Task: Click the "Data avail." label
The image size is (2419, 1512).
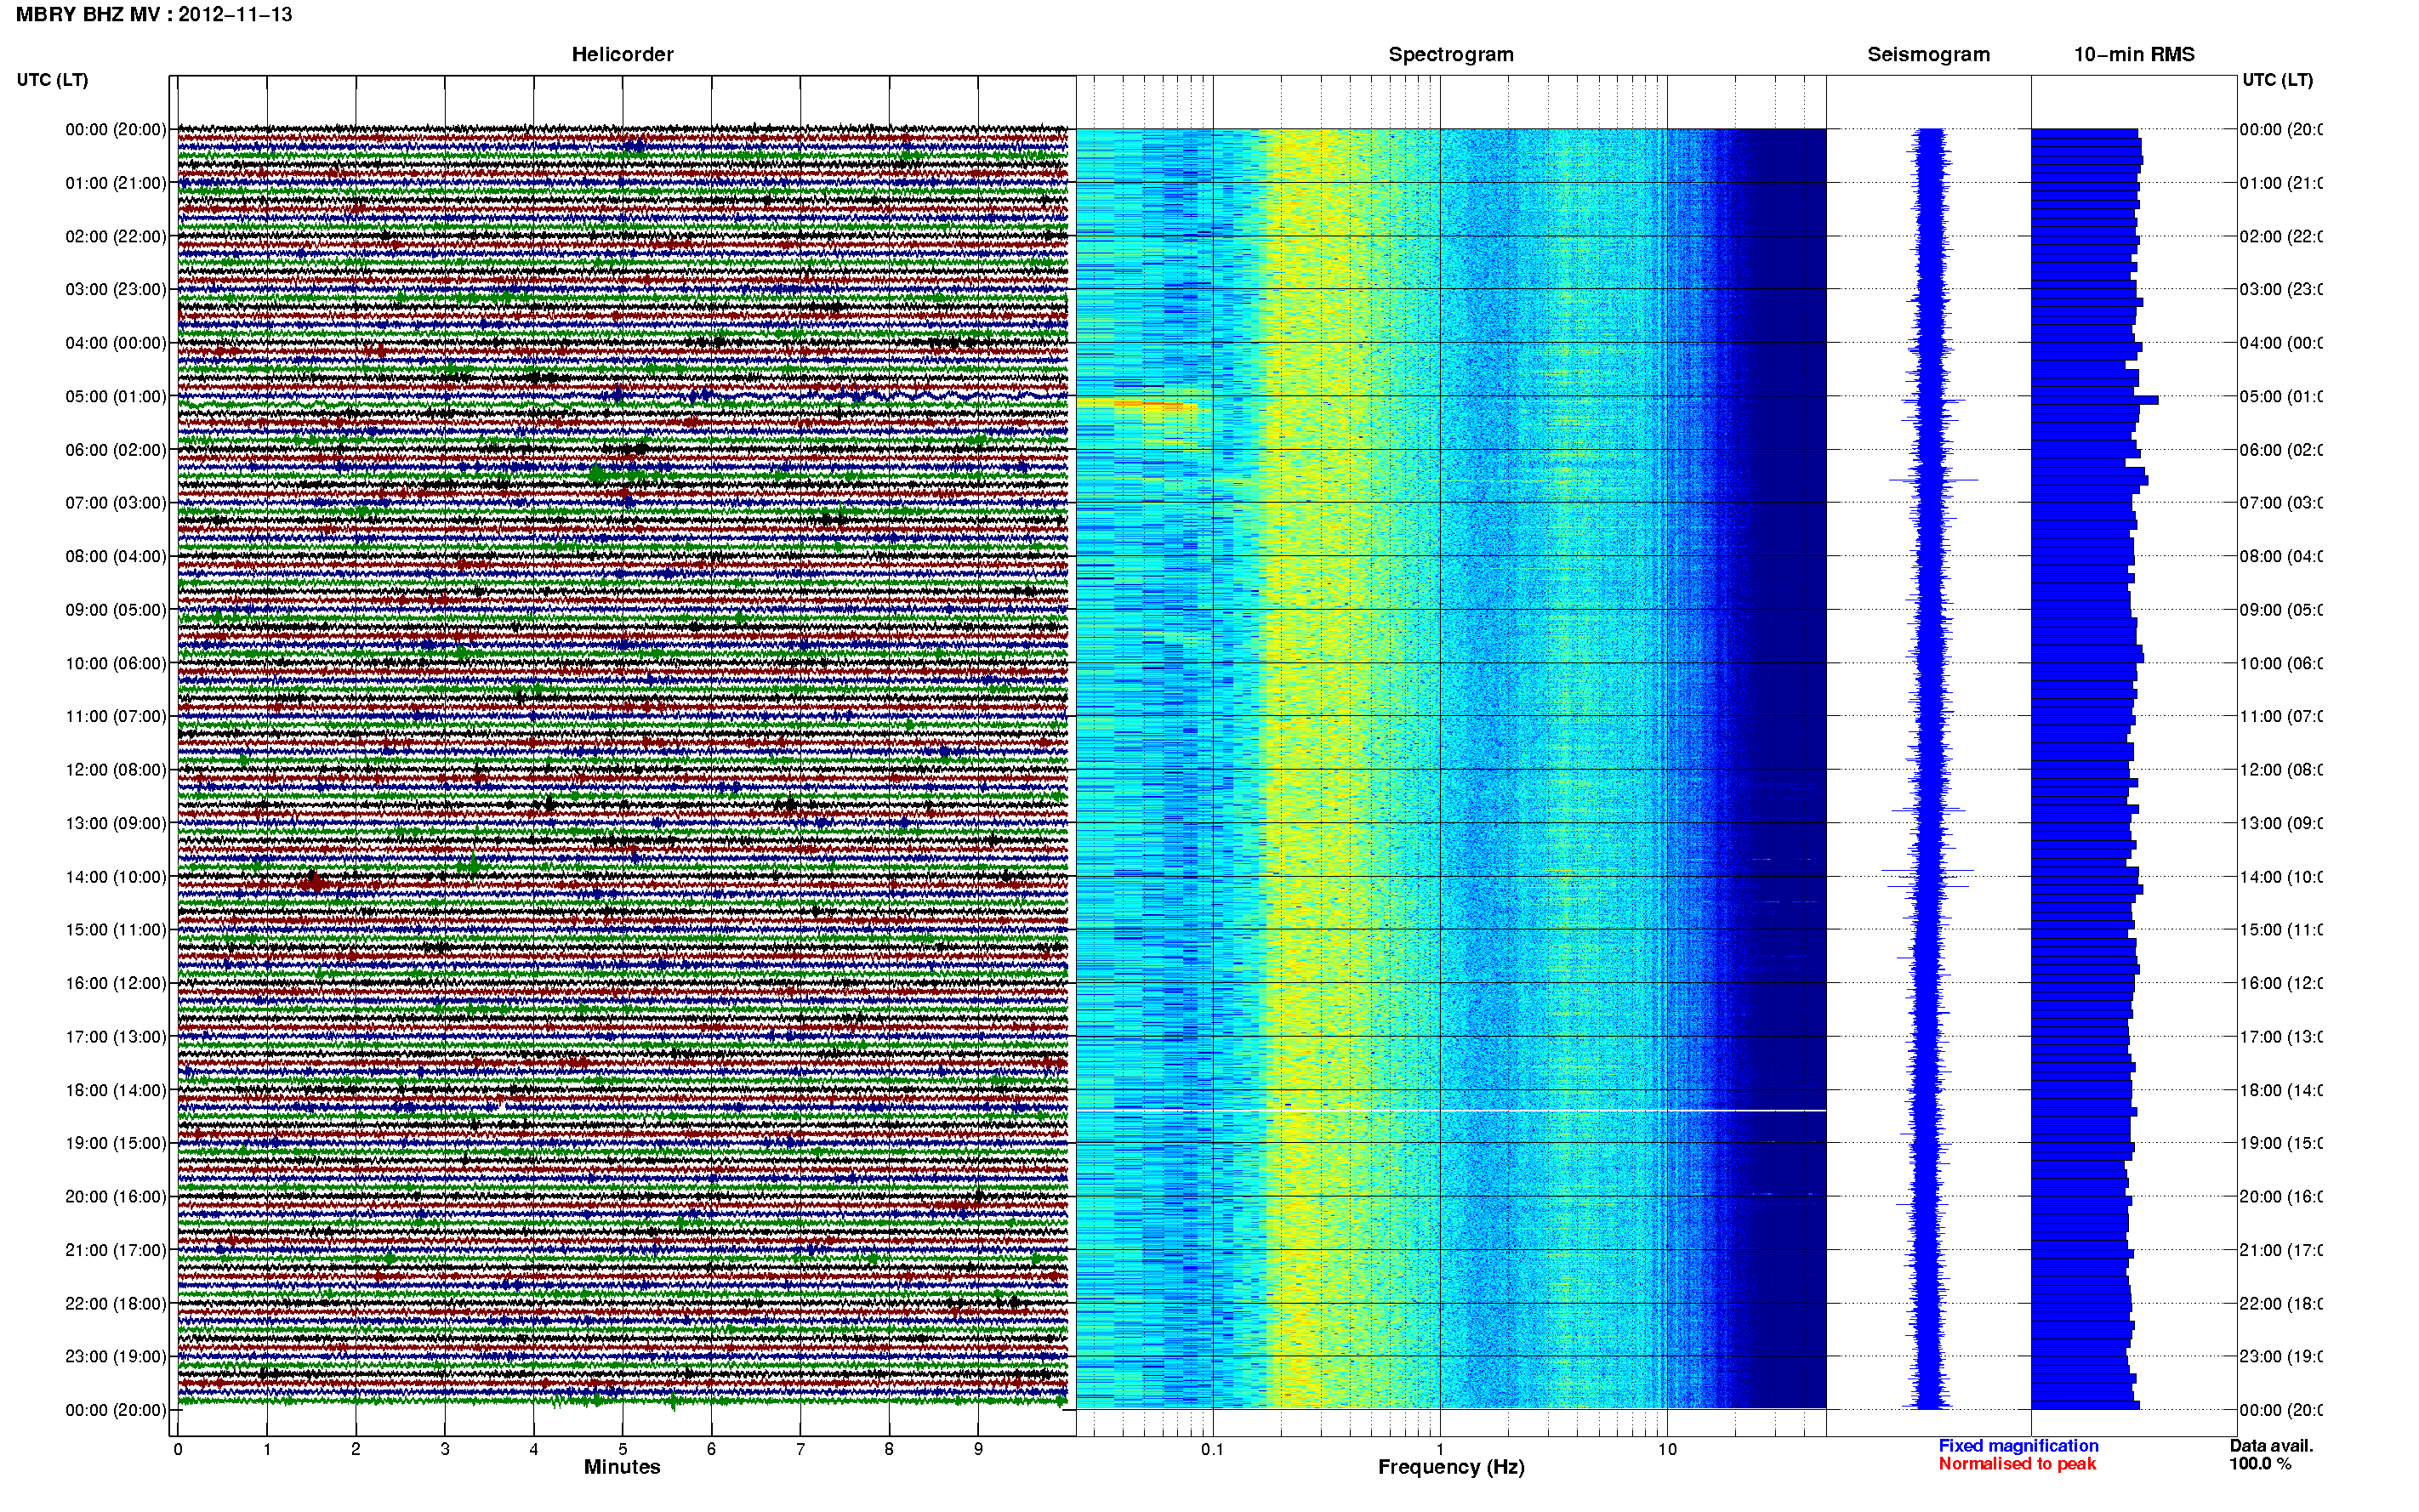Action: [2271, 1446]
